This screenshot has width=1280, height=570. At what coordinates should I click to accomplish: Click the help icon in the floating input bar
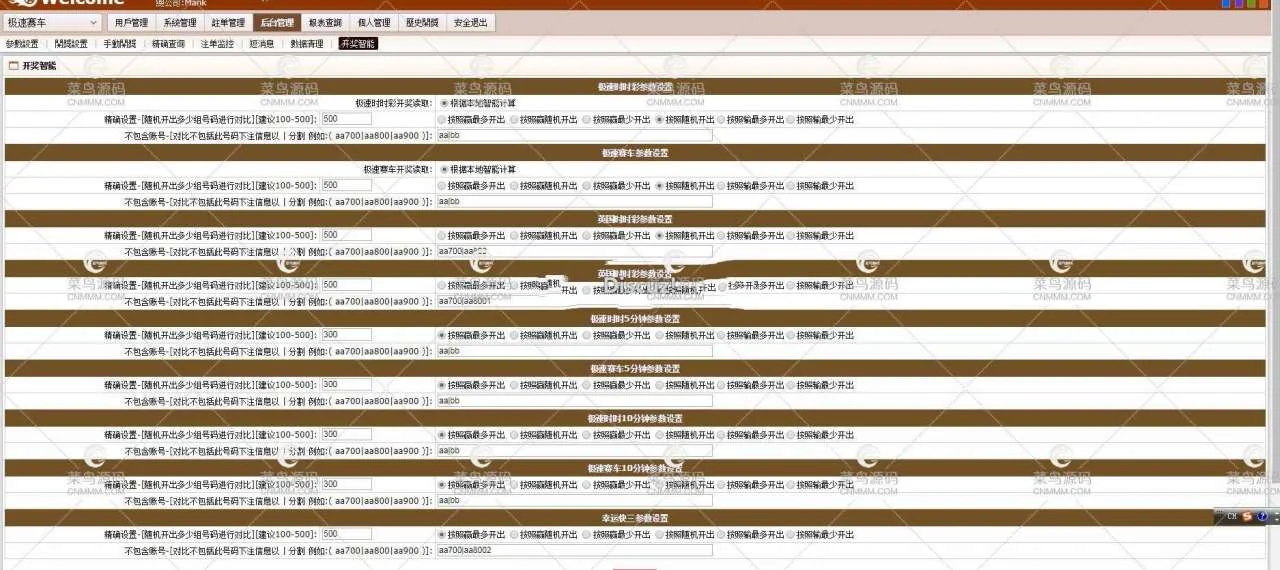1263,516
